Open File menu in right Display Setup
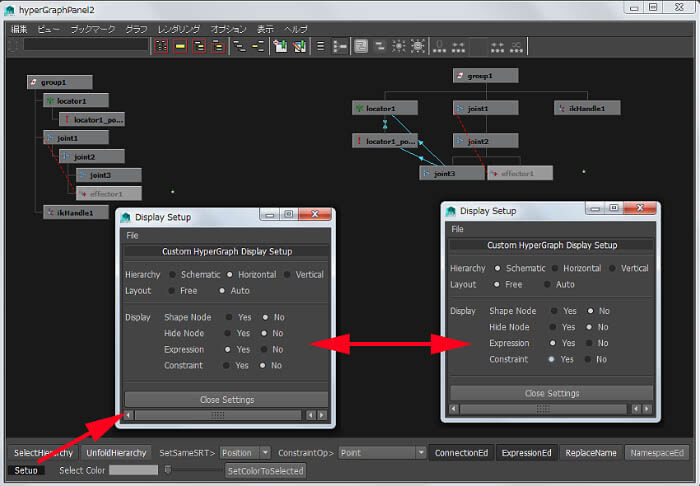700x486 pixels. tap(457, 229)
